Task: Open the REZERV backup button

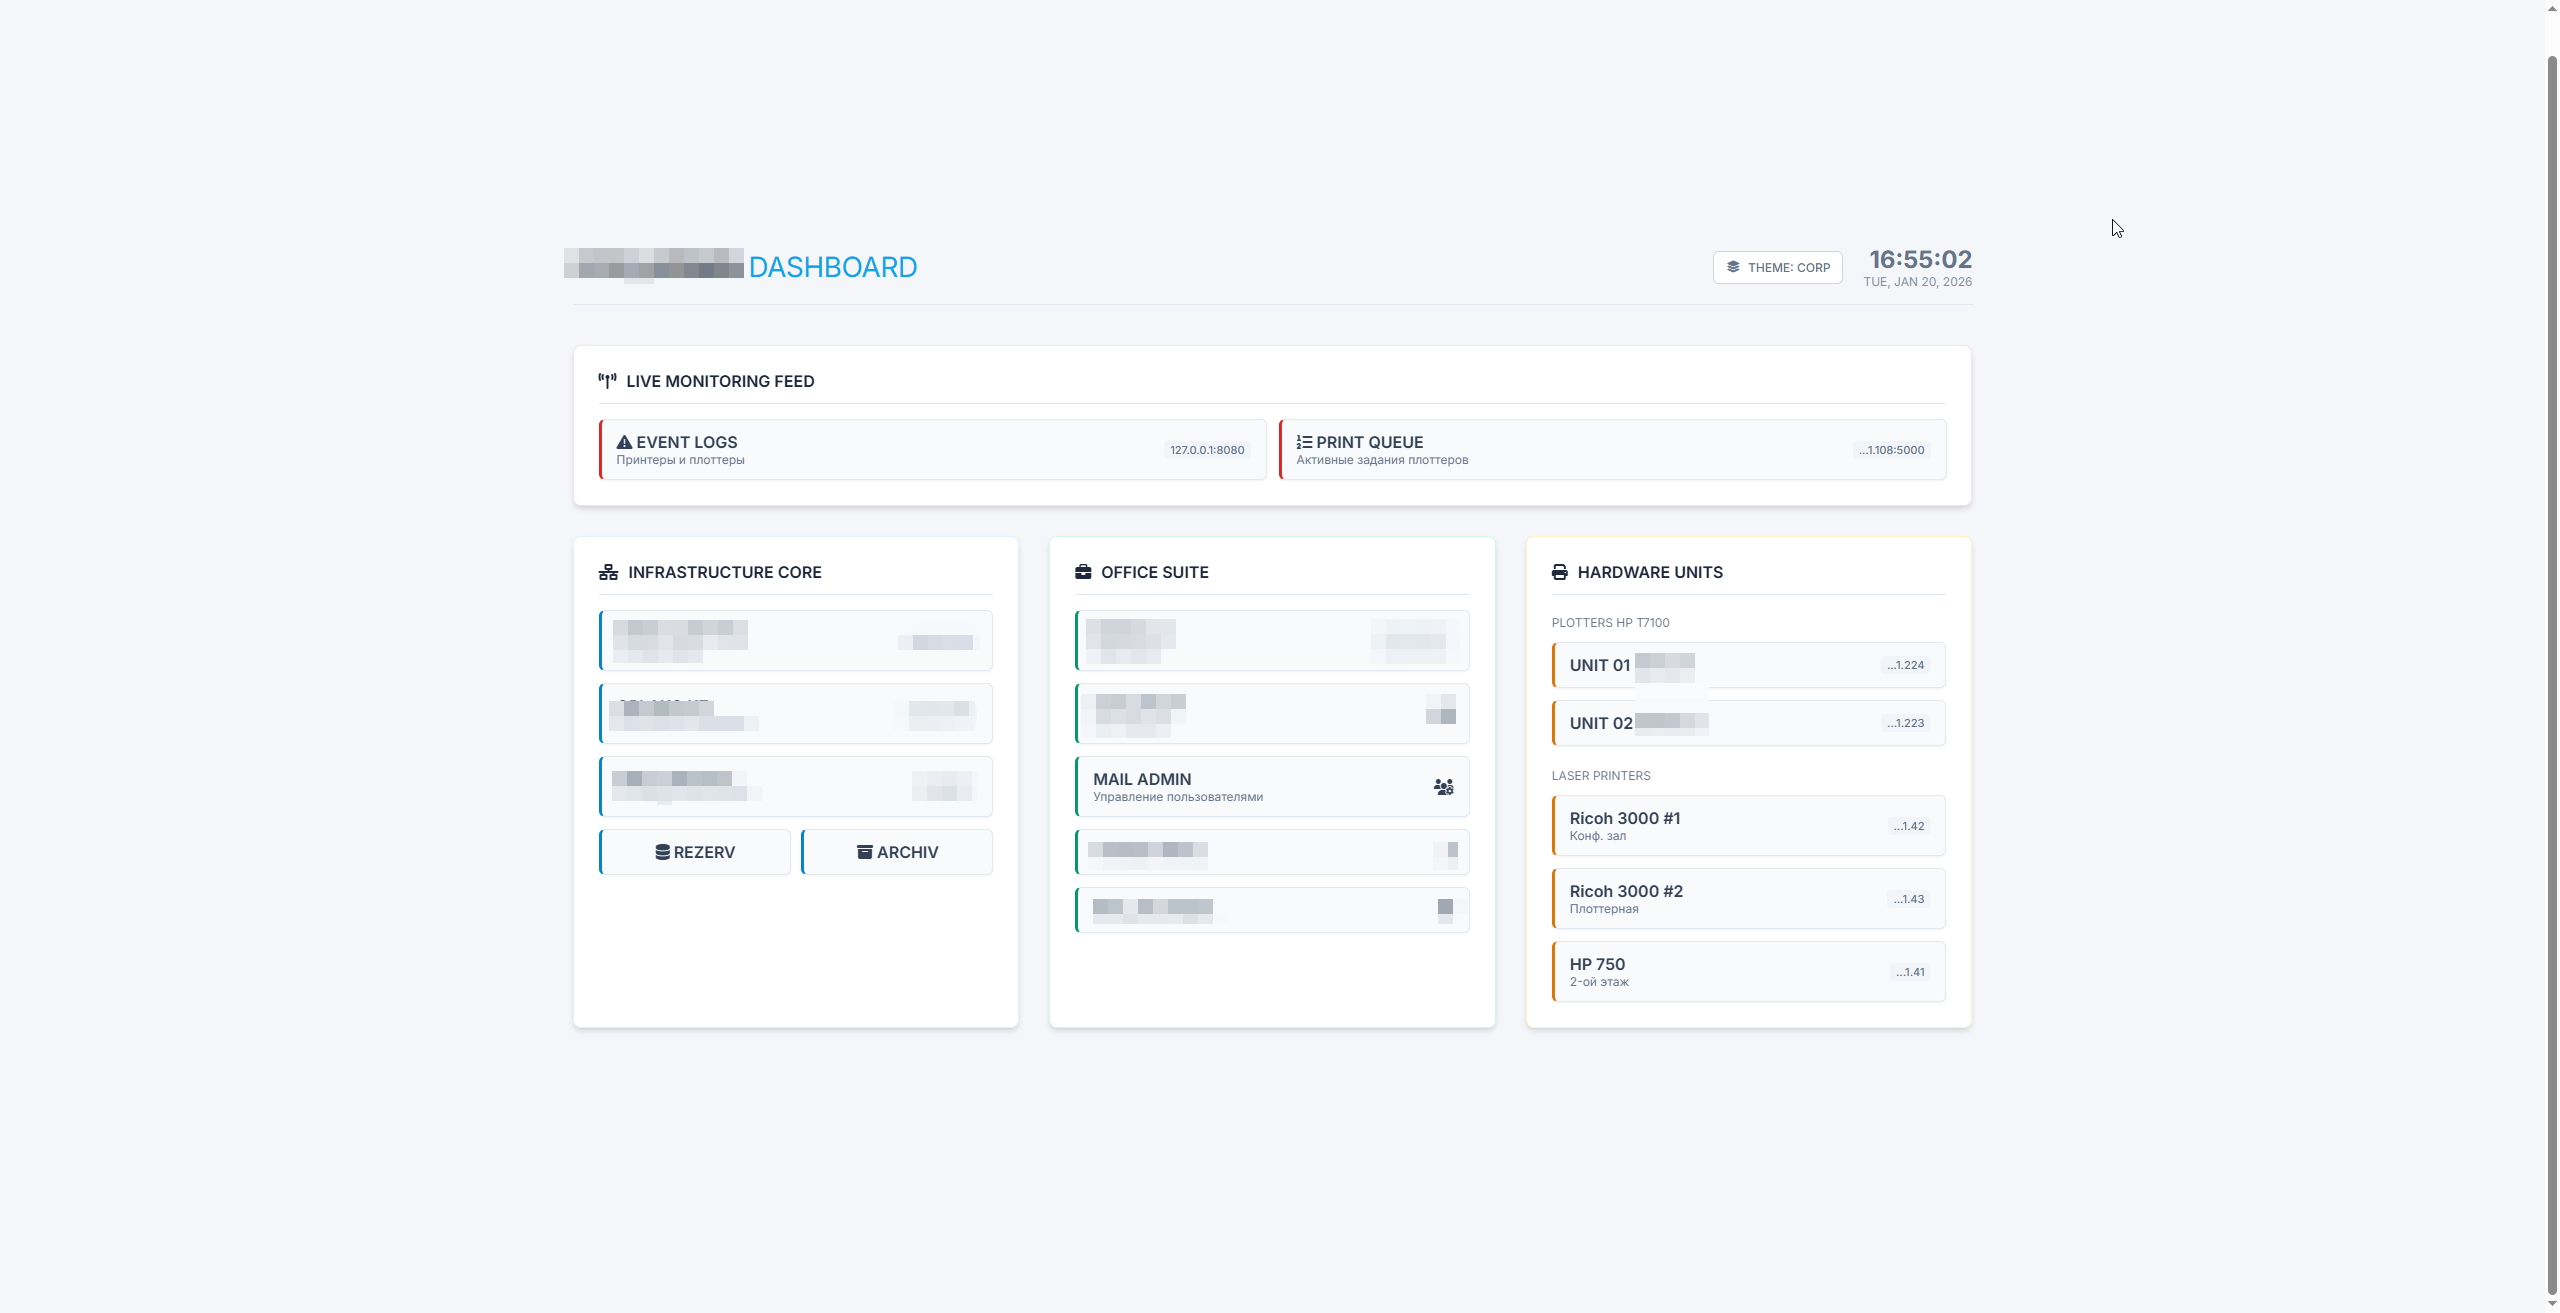Action: pos(695,852)
